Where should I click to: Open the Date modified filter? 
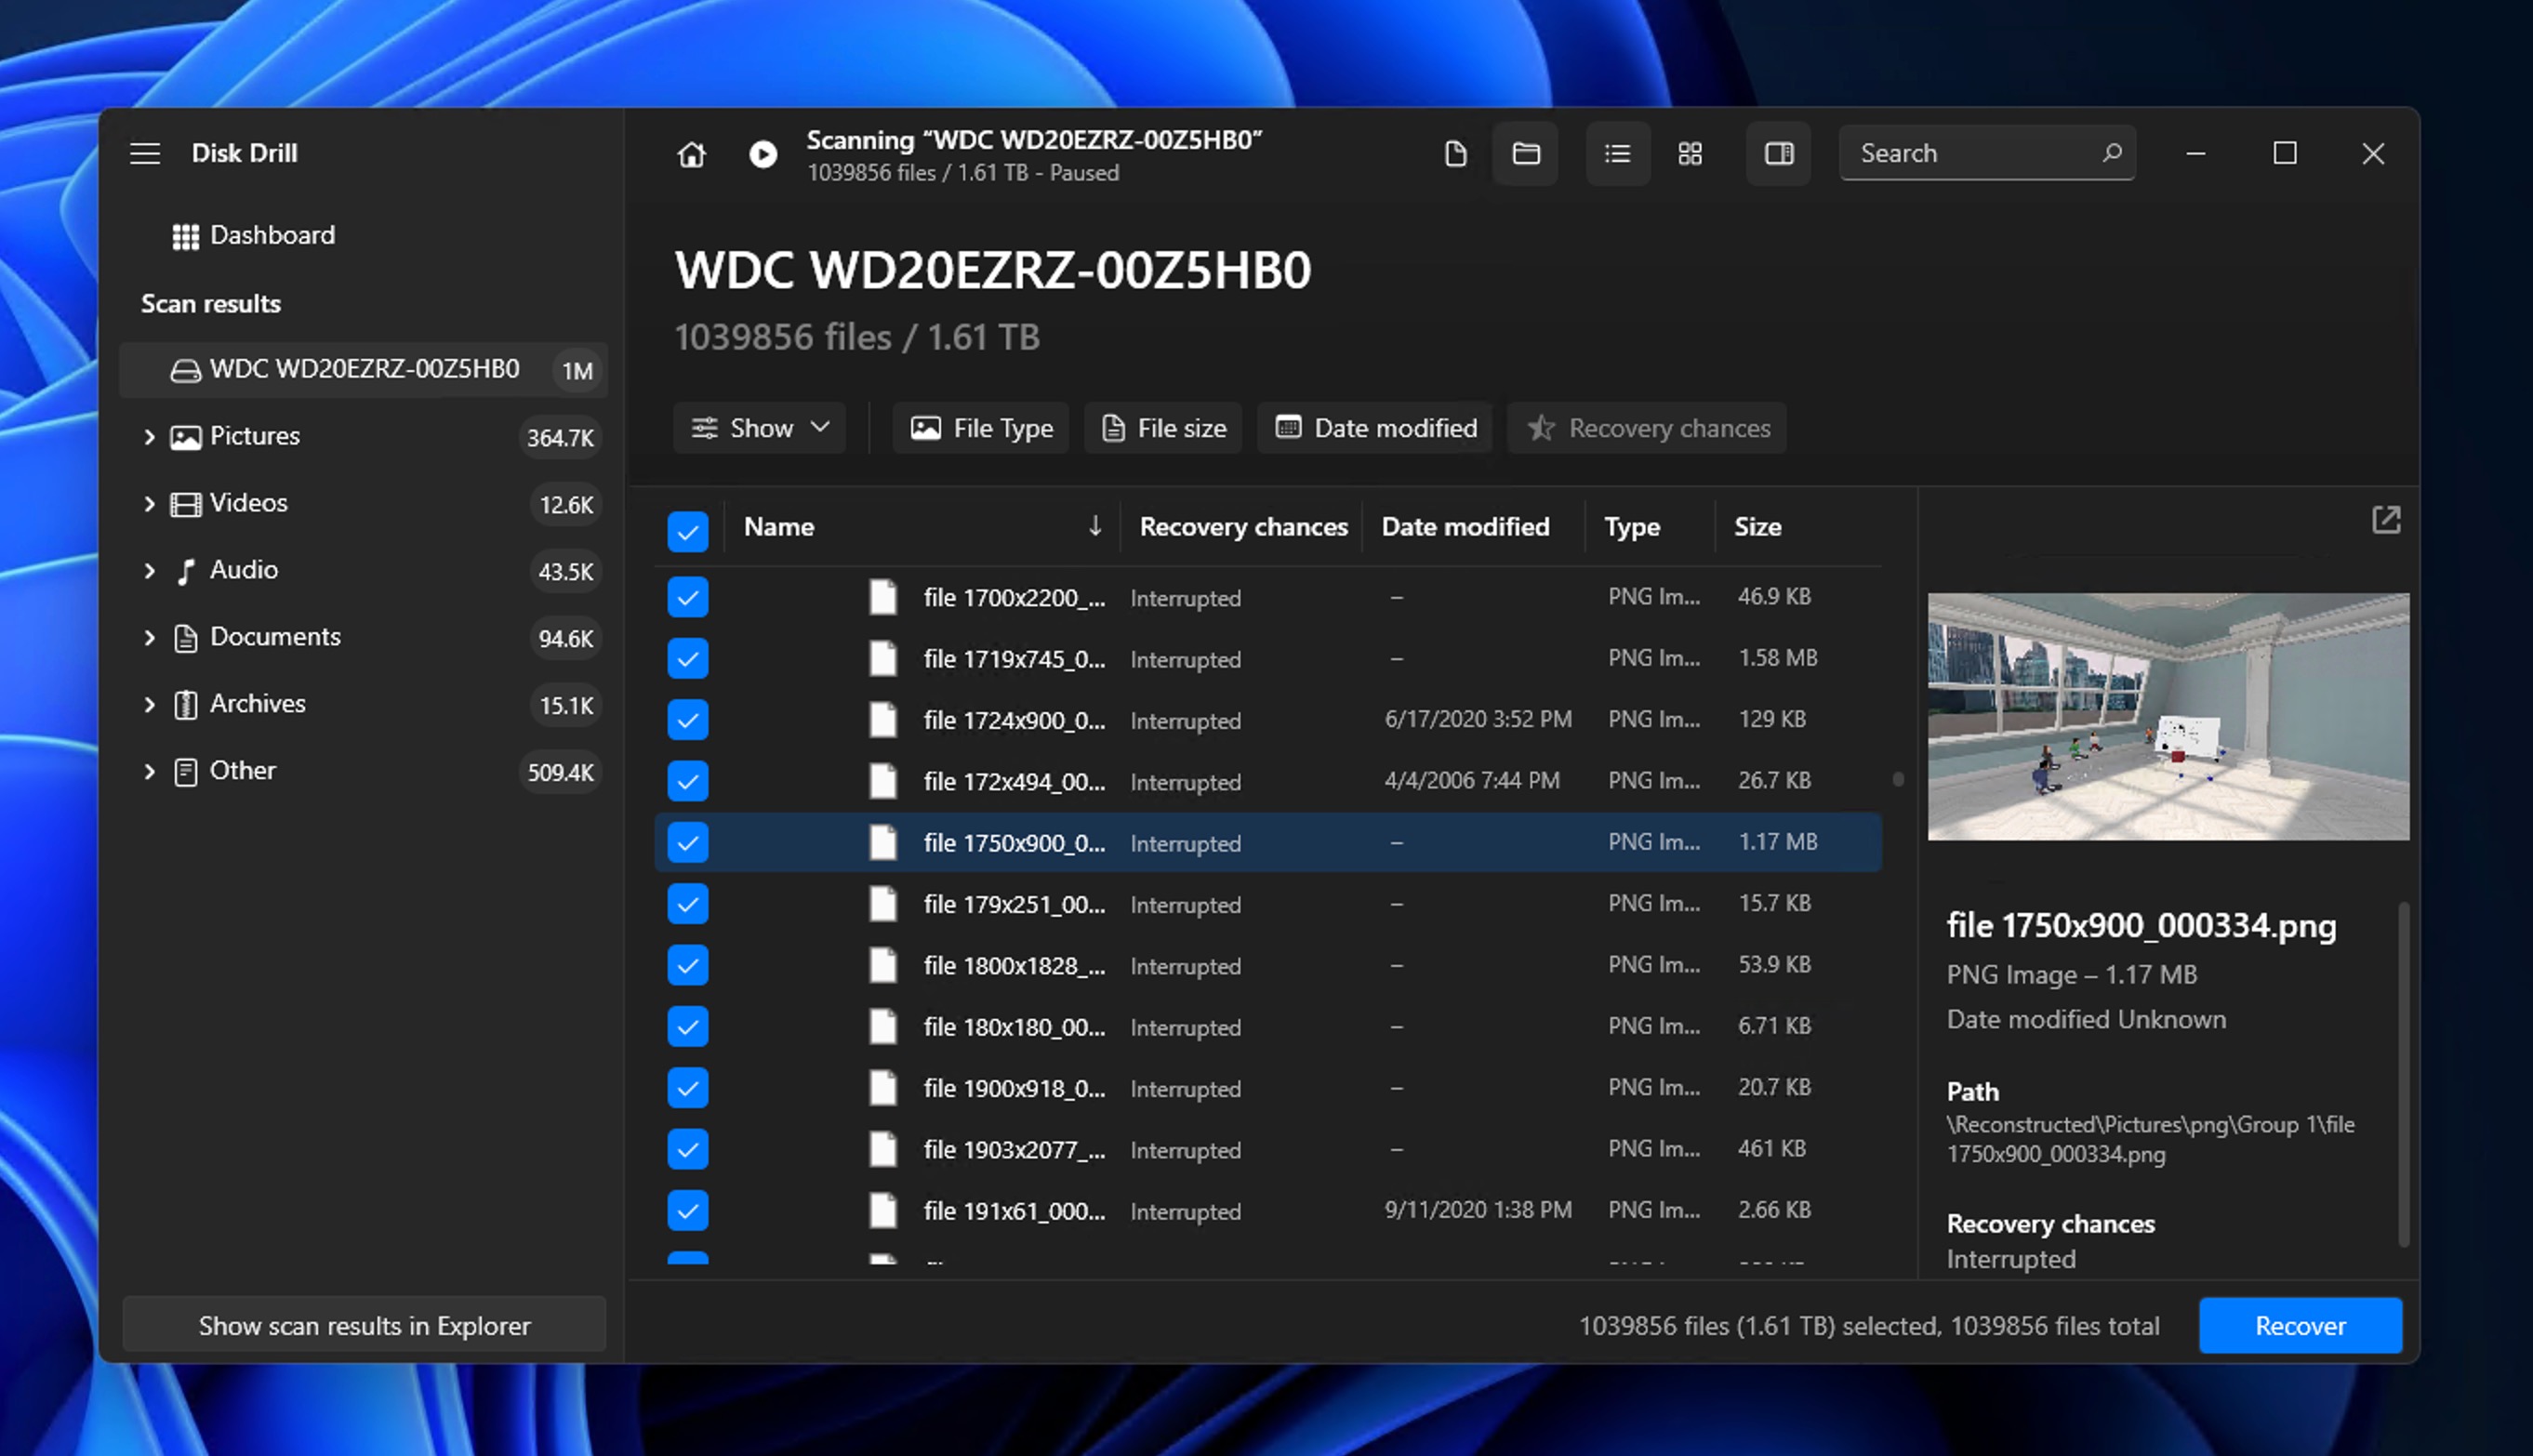click(1375, 428)
